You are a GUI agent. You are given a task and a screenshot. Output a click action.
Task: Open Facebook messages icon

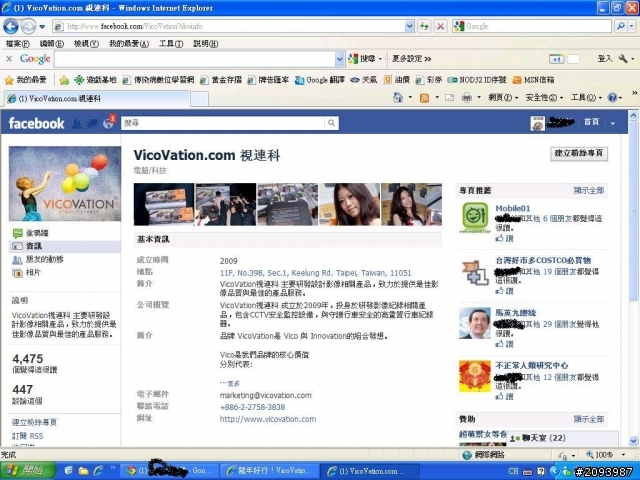pyautogui.click(x=92, y=123)
